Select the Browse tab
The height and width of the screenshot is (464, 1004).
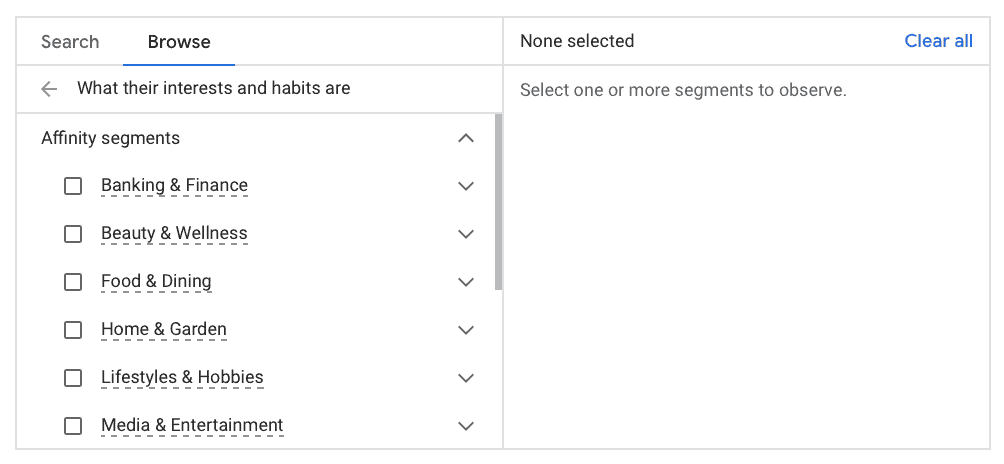tap(179, 42)
